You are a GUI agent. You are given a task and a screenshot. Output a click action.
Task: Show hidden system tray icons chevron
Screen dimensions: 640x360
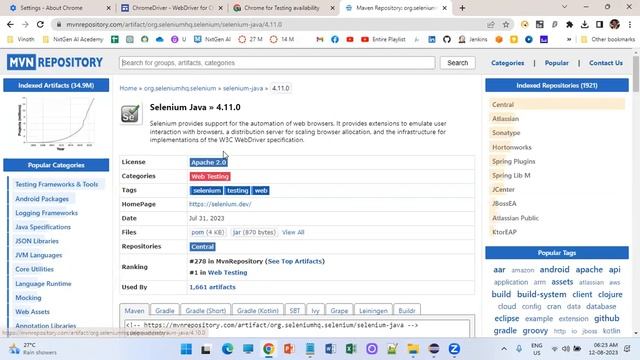point(504,349)
